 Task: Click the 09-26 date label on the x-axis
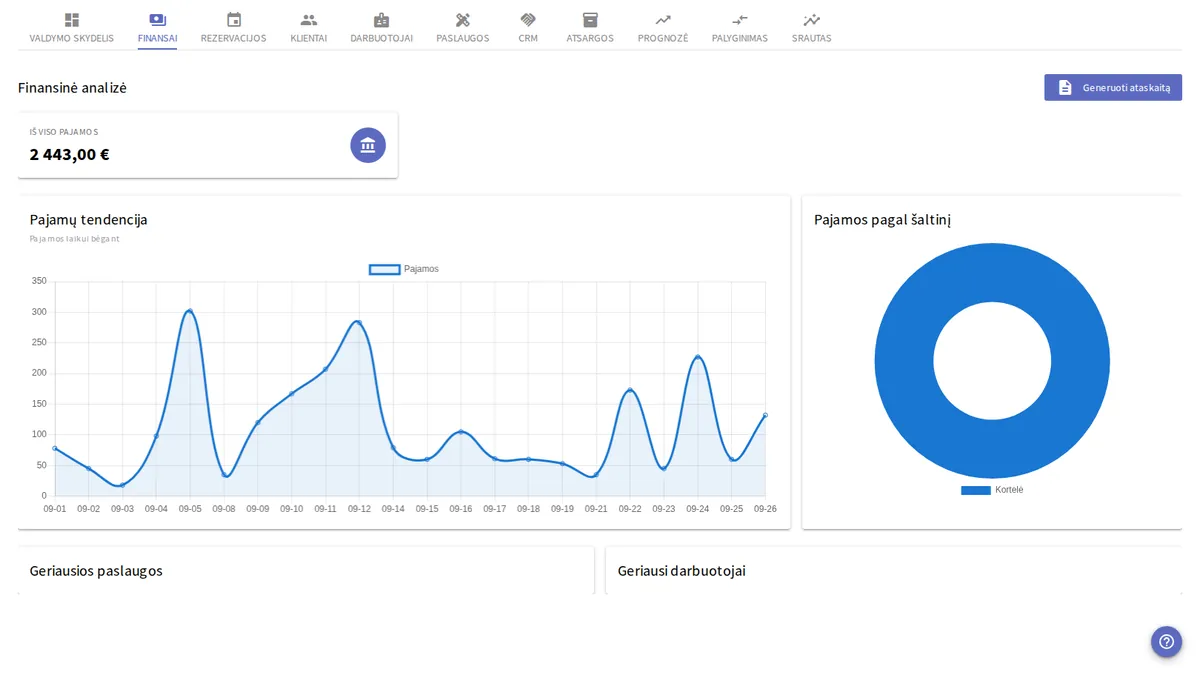765,509
